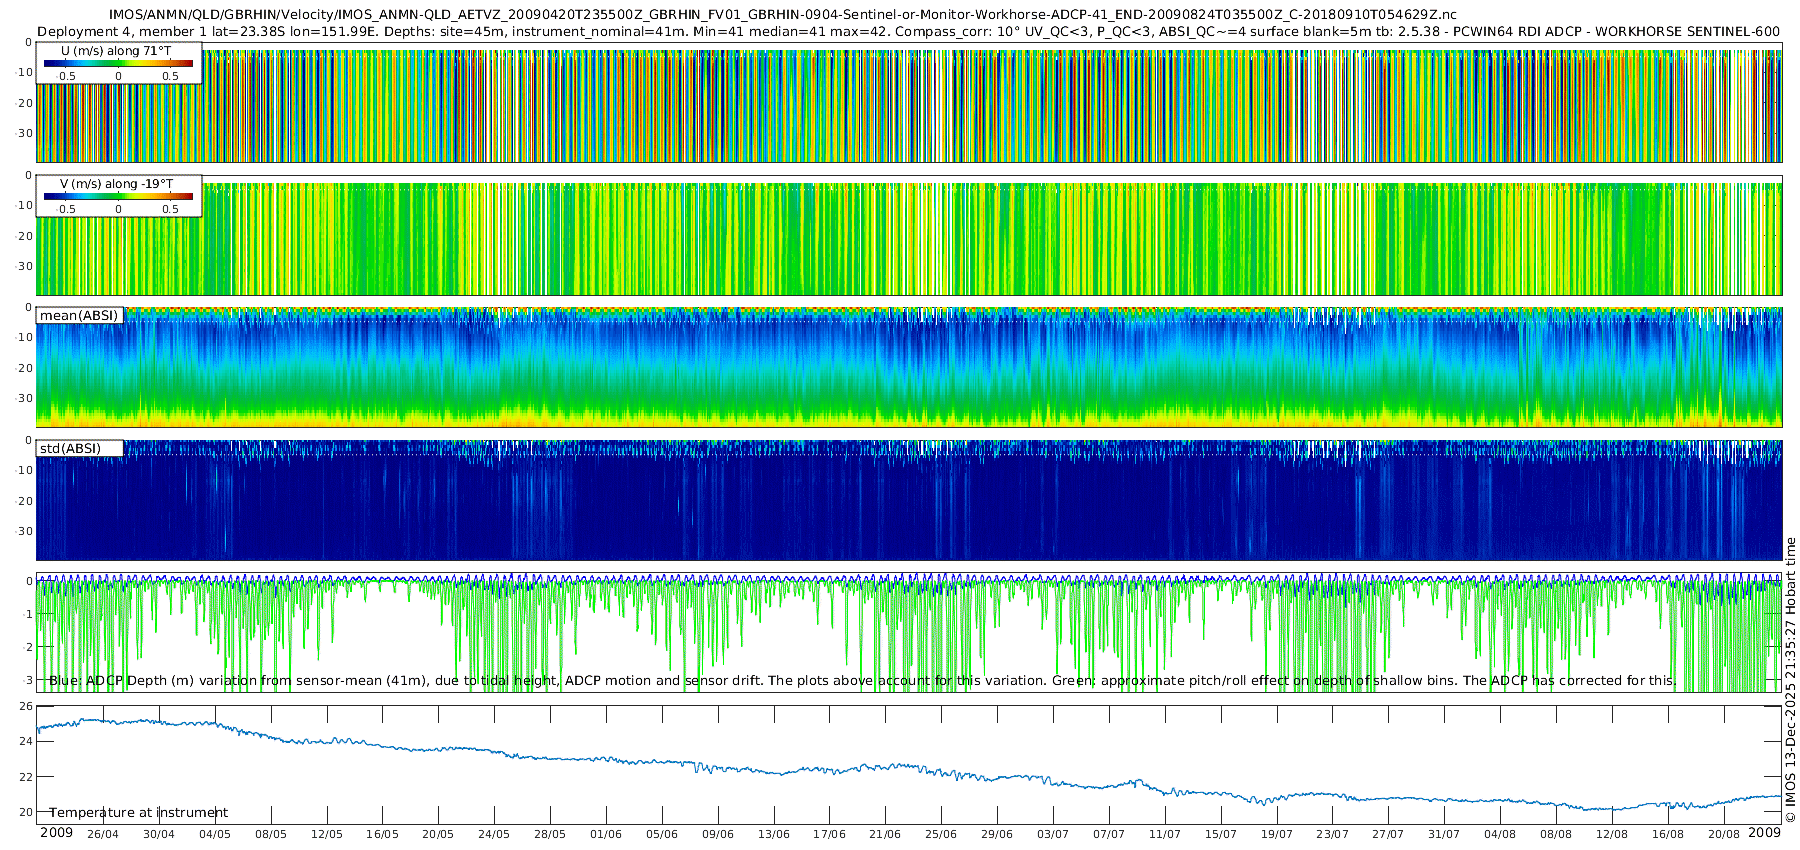1800x850 pixels.
Task: Select the mean(ABSI) panel label
Action: click(79, 316)
